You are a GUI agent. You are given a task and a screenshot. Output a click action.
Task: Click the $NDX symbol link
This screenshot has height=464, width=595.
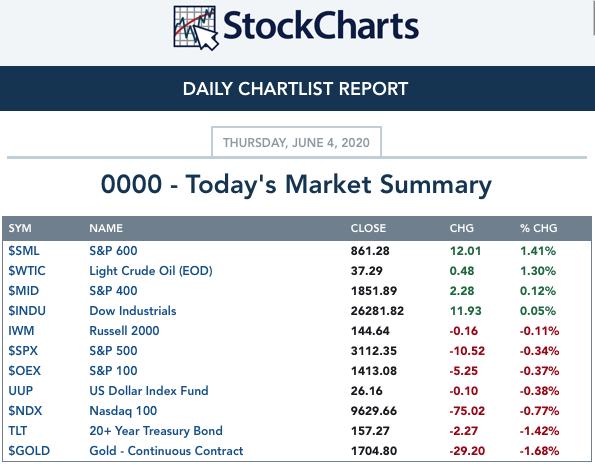pos(25,411)
